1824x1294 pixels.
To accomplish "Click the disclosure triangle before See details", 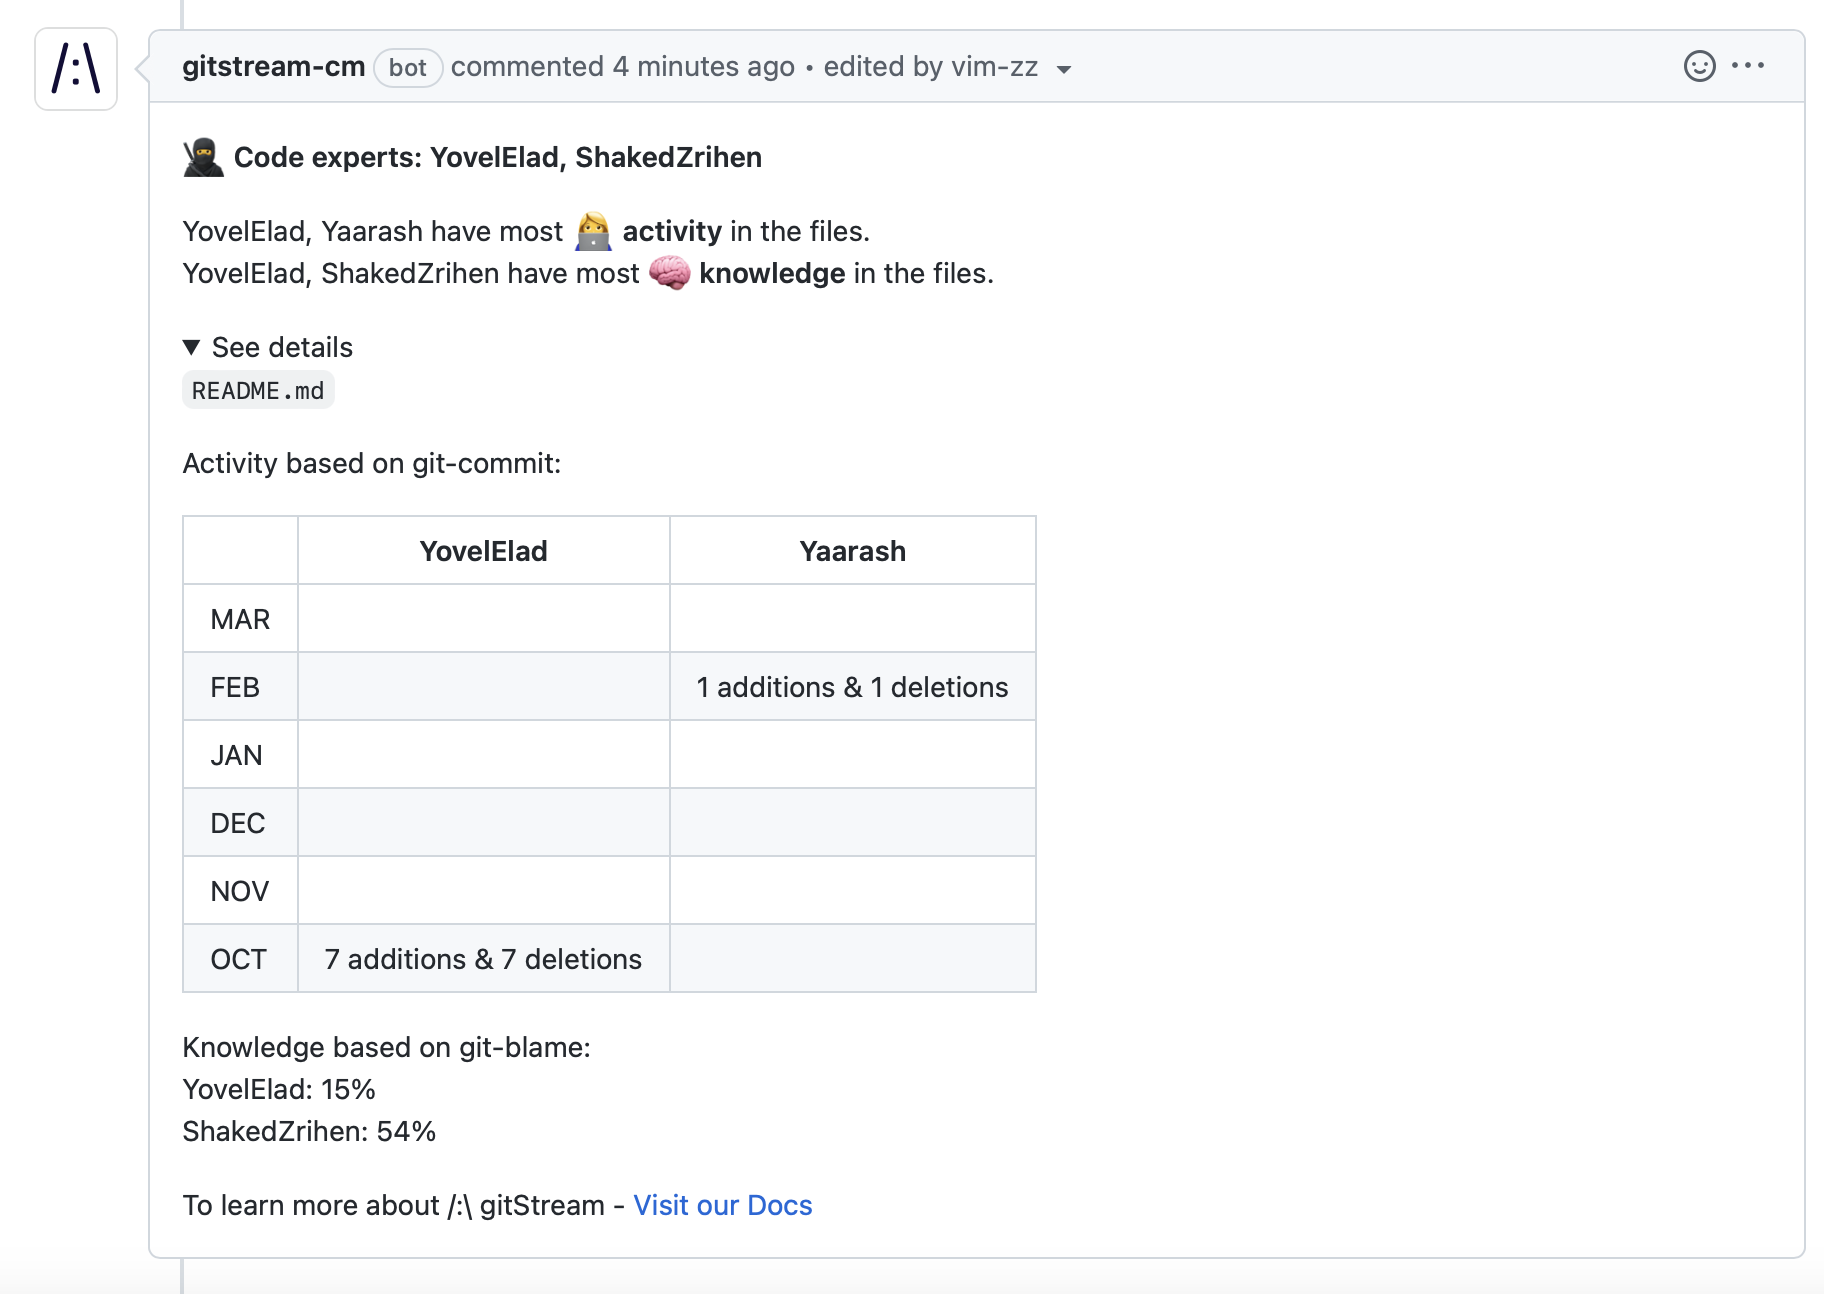I will [192, 347].
